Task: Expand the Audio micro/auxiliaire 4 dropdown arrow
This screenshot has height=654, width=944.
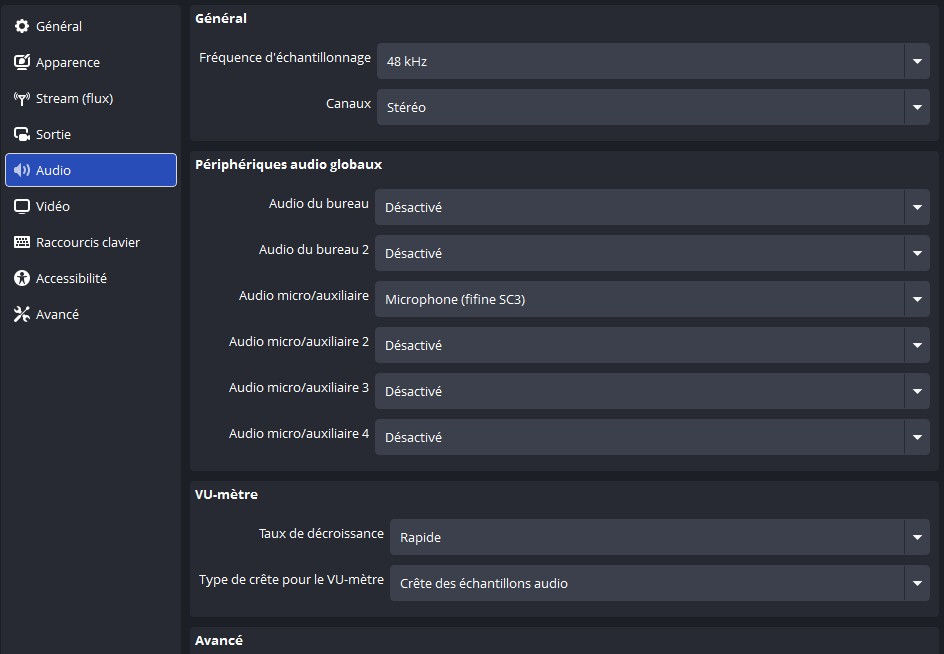Action: (917, 437)
